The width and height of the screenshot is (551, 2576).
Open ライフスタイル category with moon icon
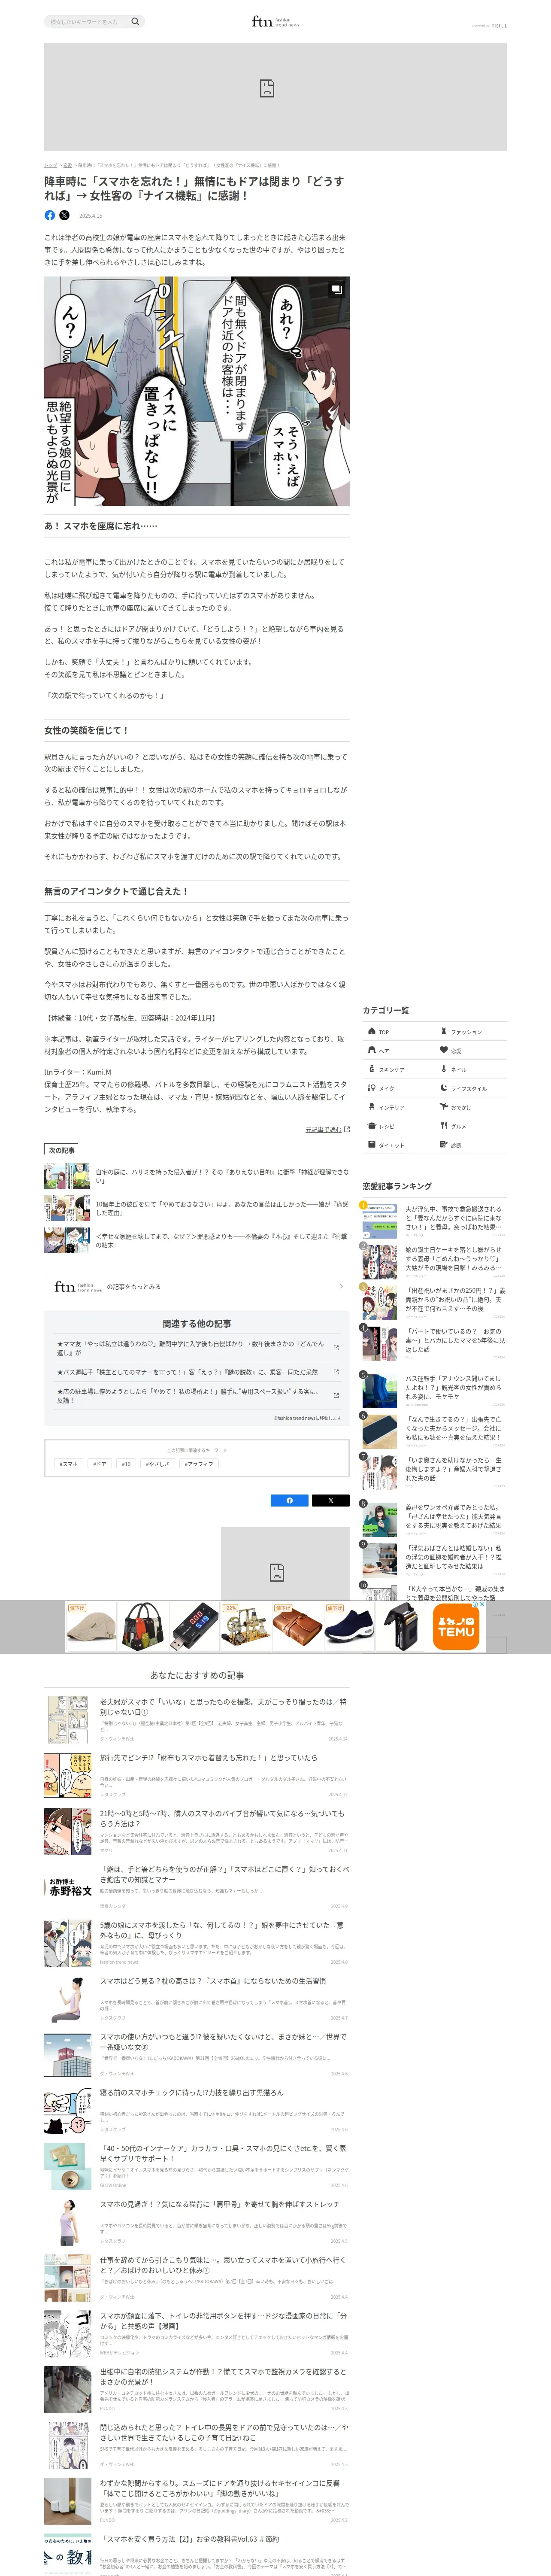[471, 1088]
